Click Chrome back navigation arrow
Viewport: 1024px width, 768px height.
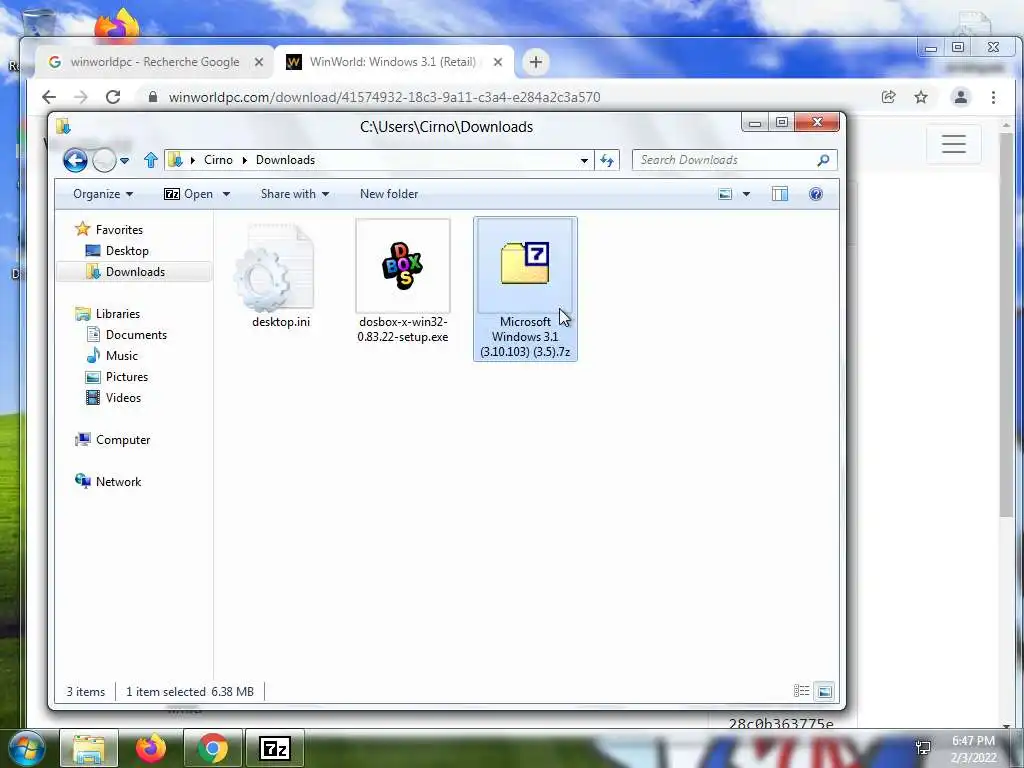click(x=49, y=97)
